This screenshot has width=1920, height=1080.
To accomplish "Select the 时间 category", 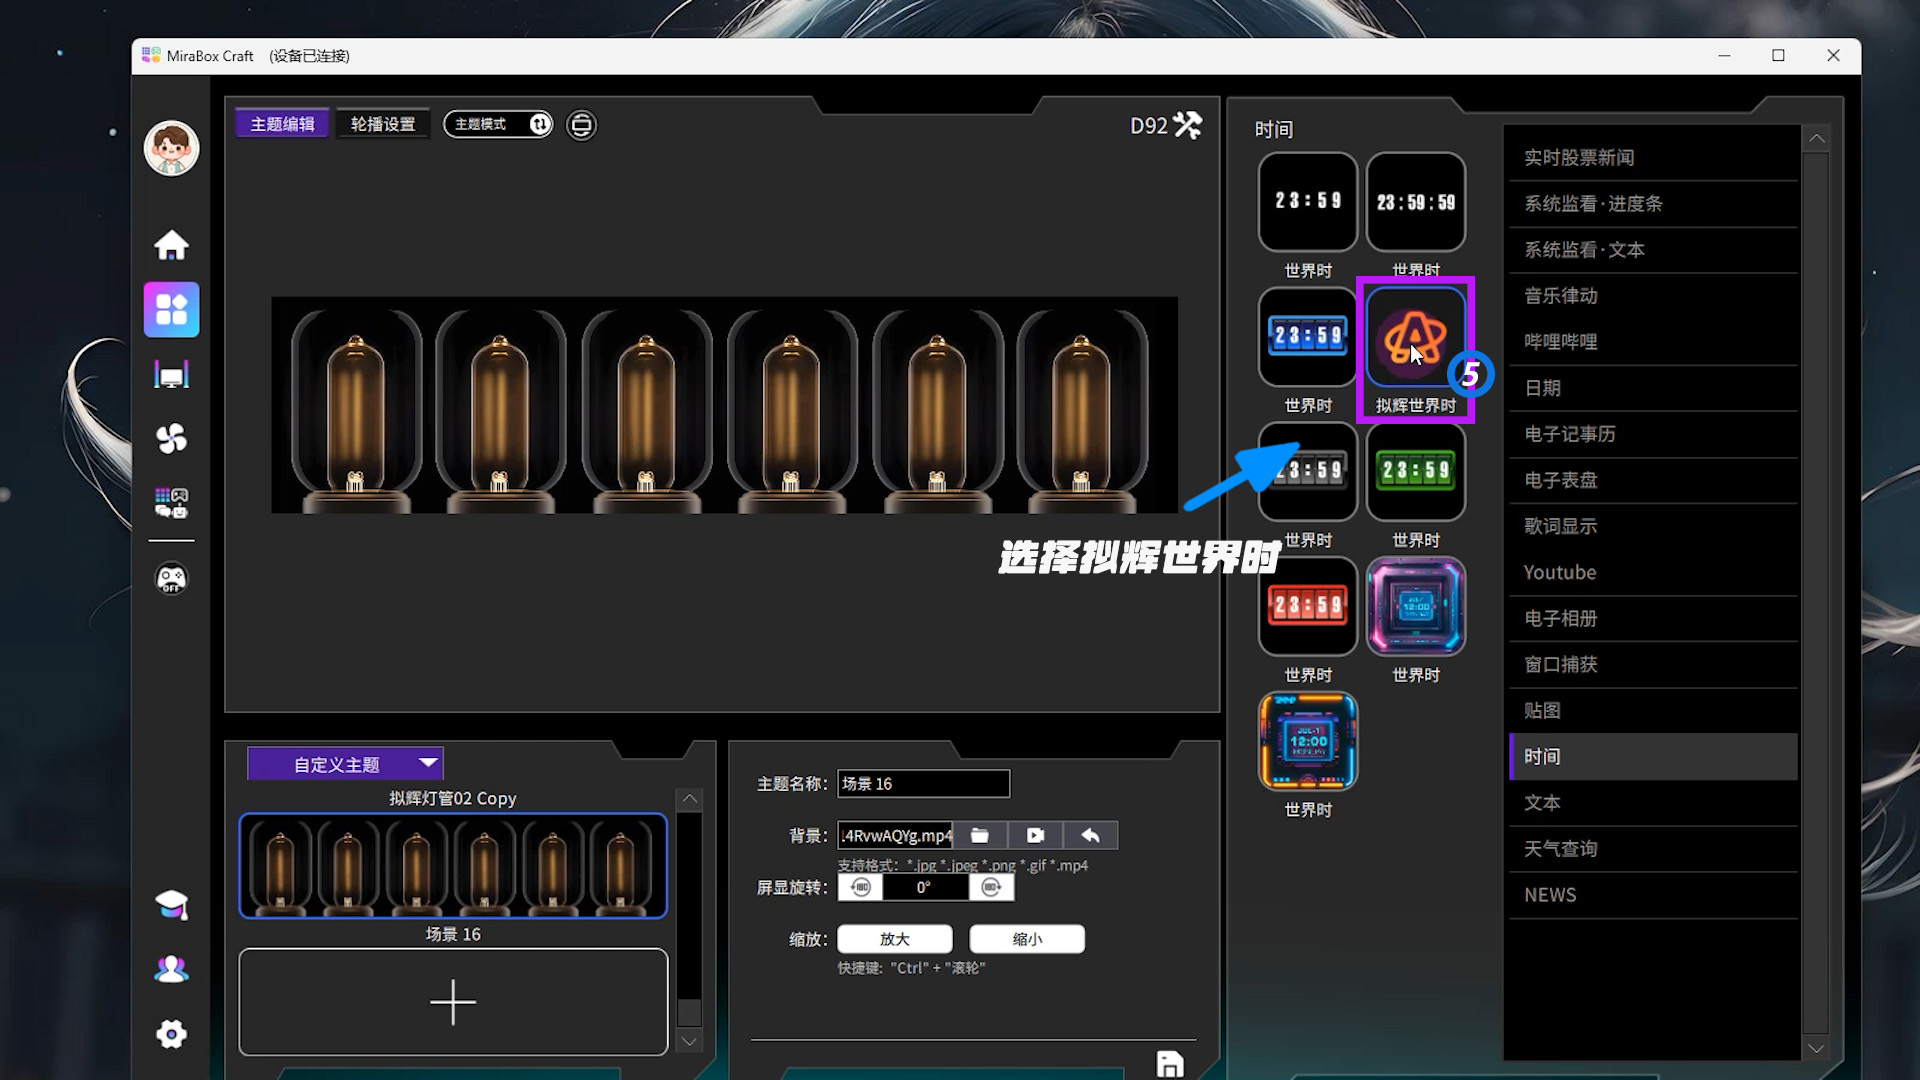I will [1653, 756].
